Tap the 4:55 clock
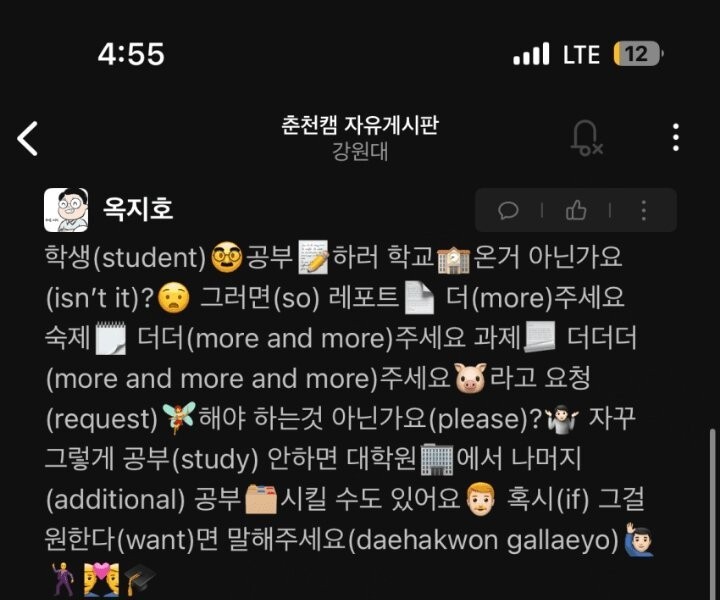 click(131, 54)
